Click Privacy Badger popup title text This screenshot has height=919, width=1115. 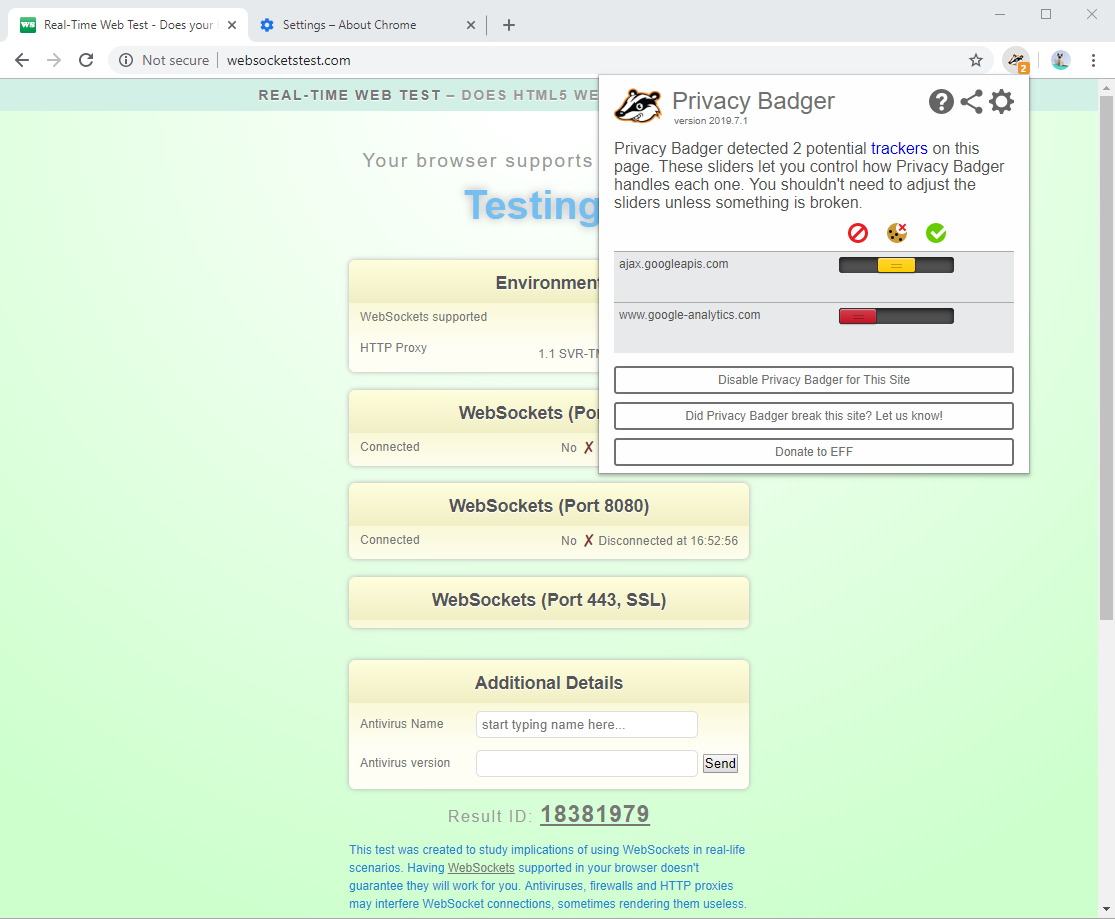coord(753,101)
